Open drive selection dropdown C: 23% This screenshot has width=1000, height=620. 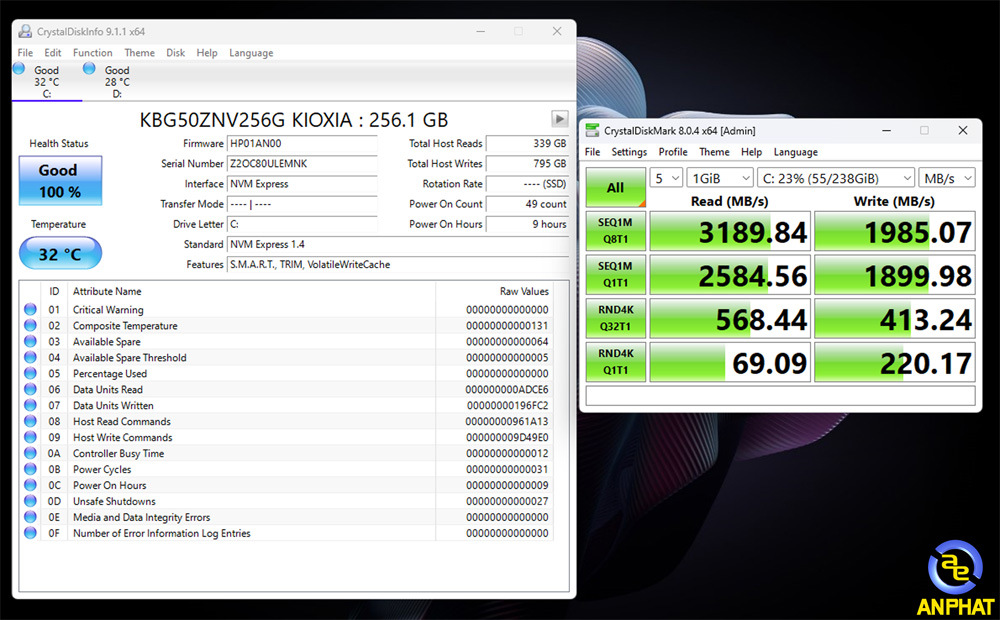pyautogui.click(x=836, y=178)
